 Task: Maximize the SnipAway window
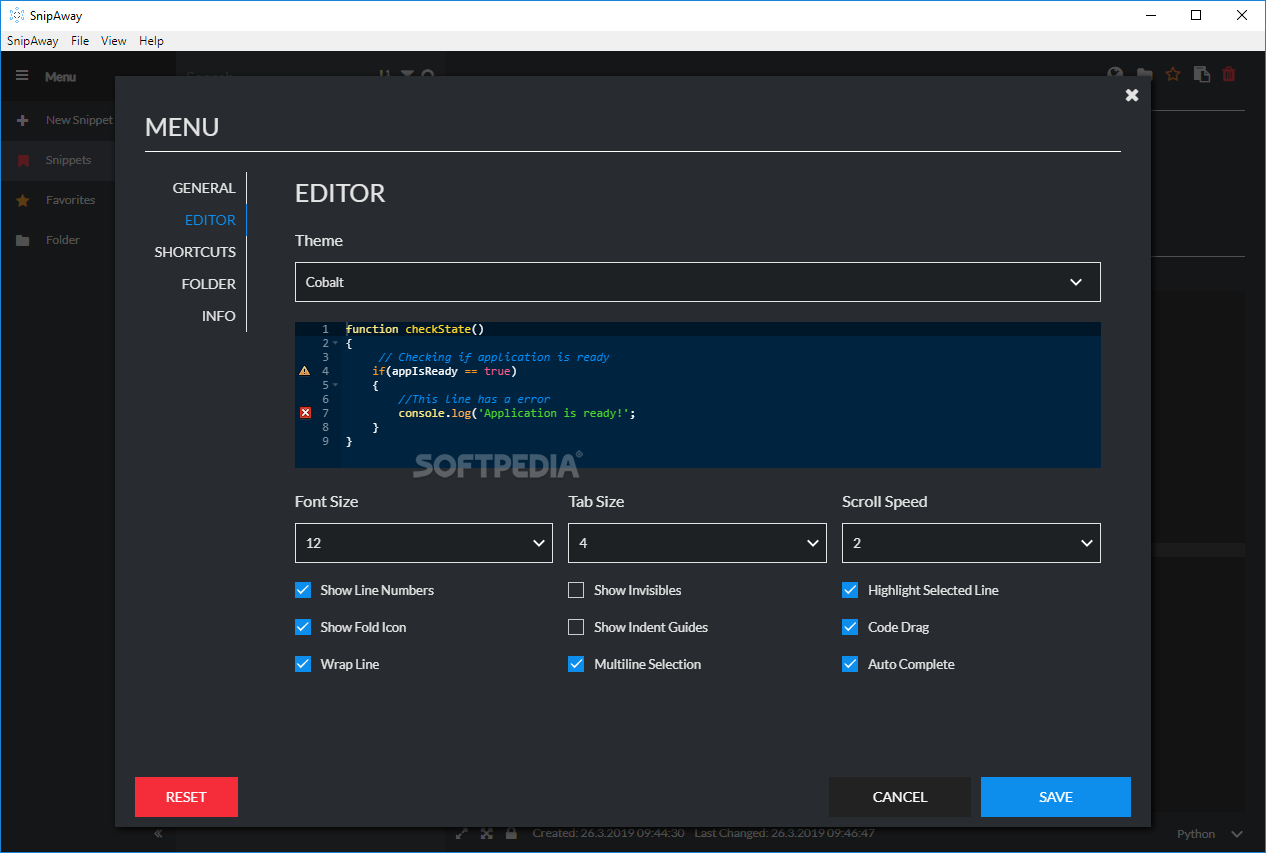coord(1196,15)
